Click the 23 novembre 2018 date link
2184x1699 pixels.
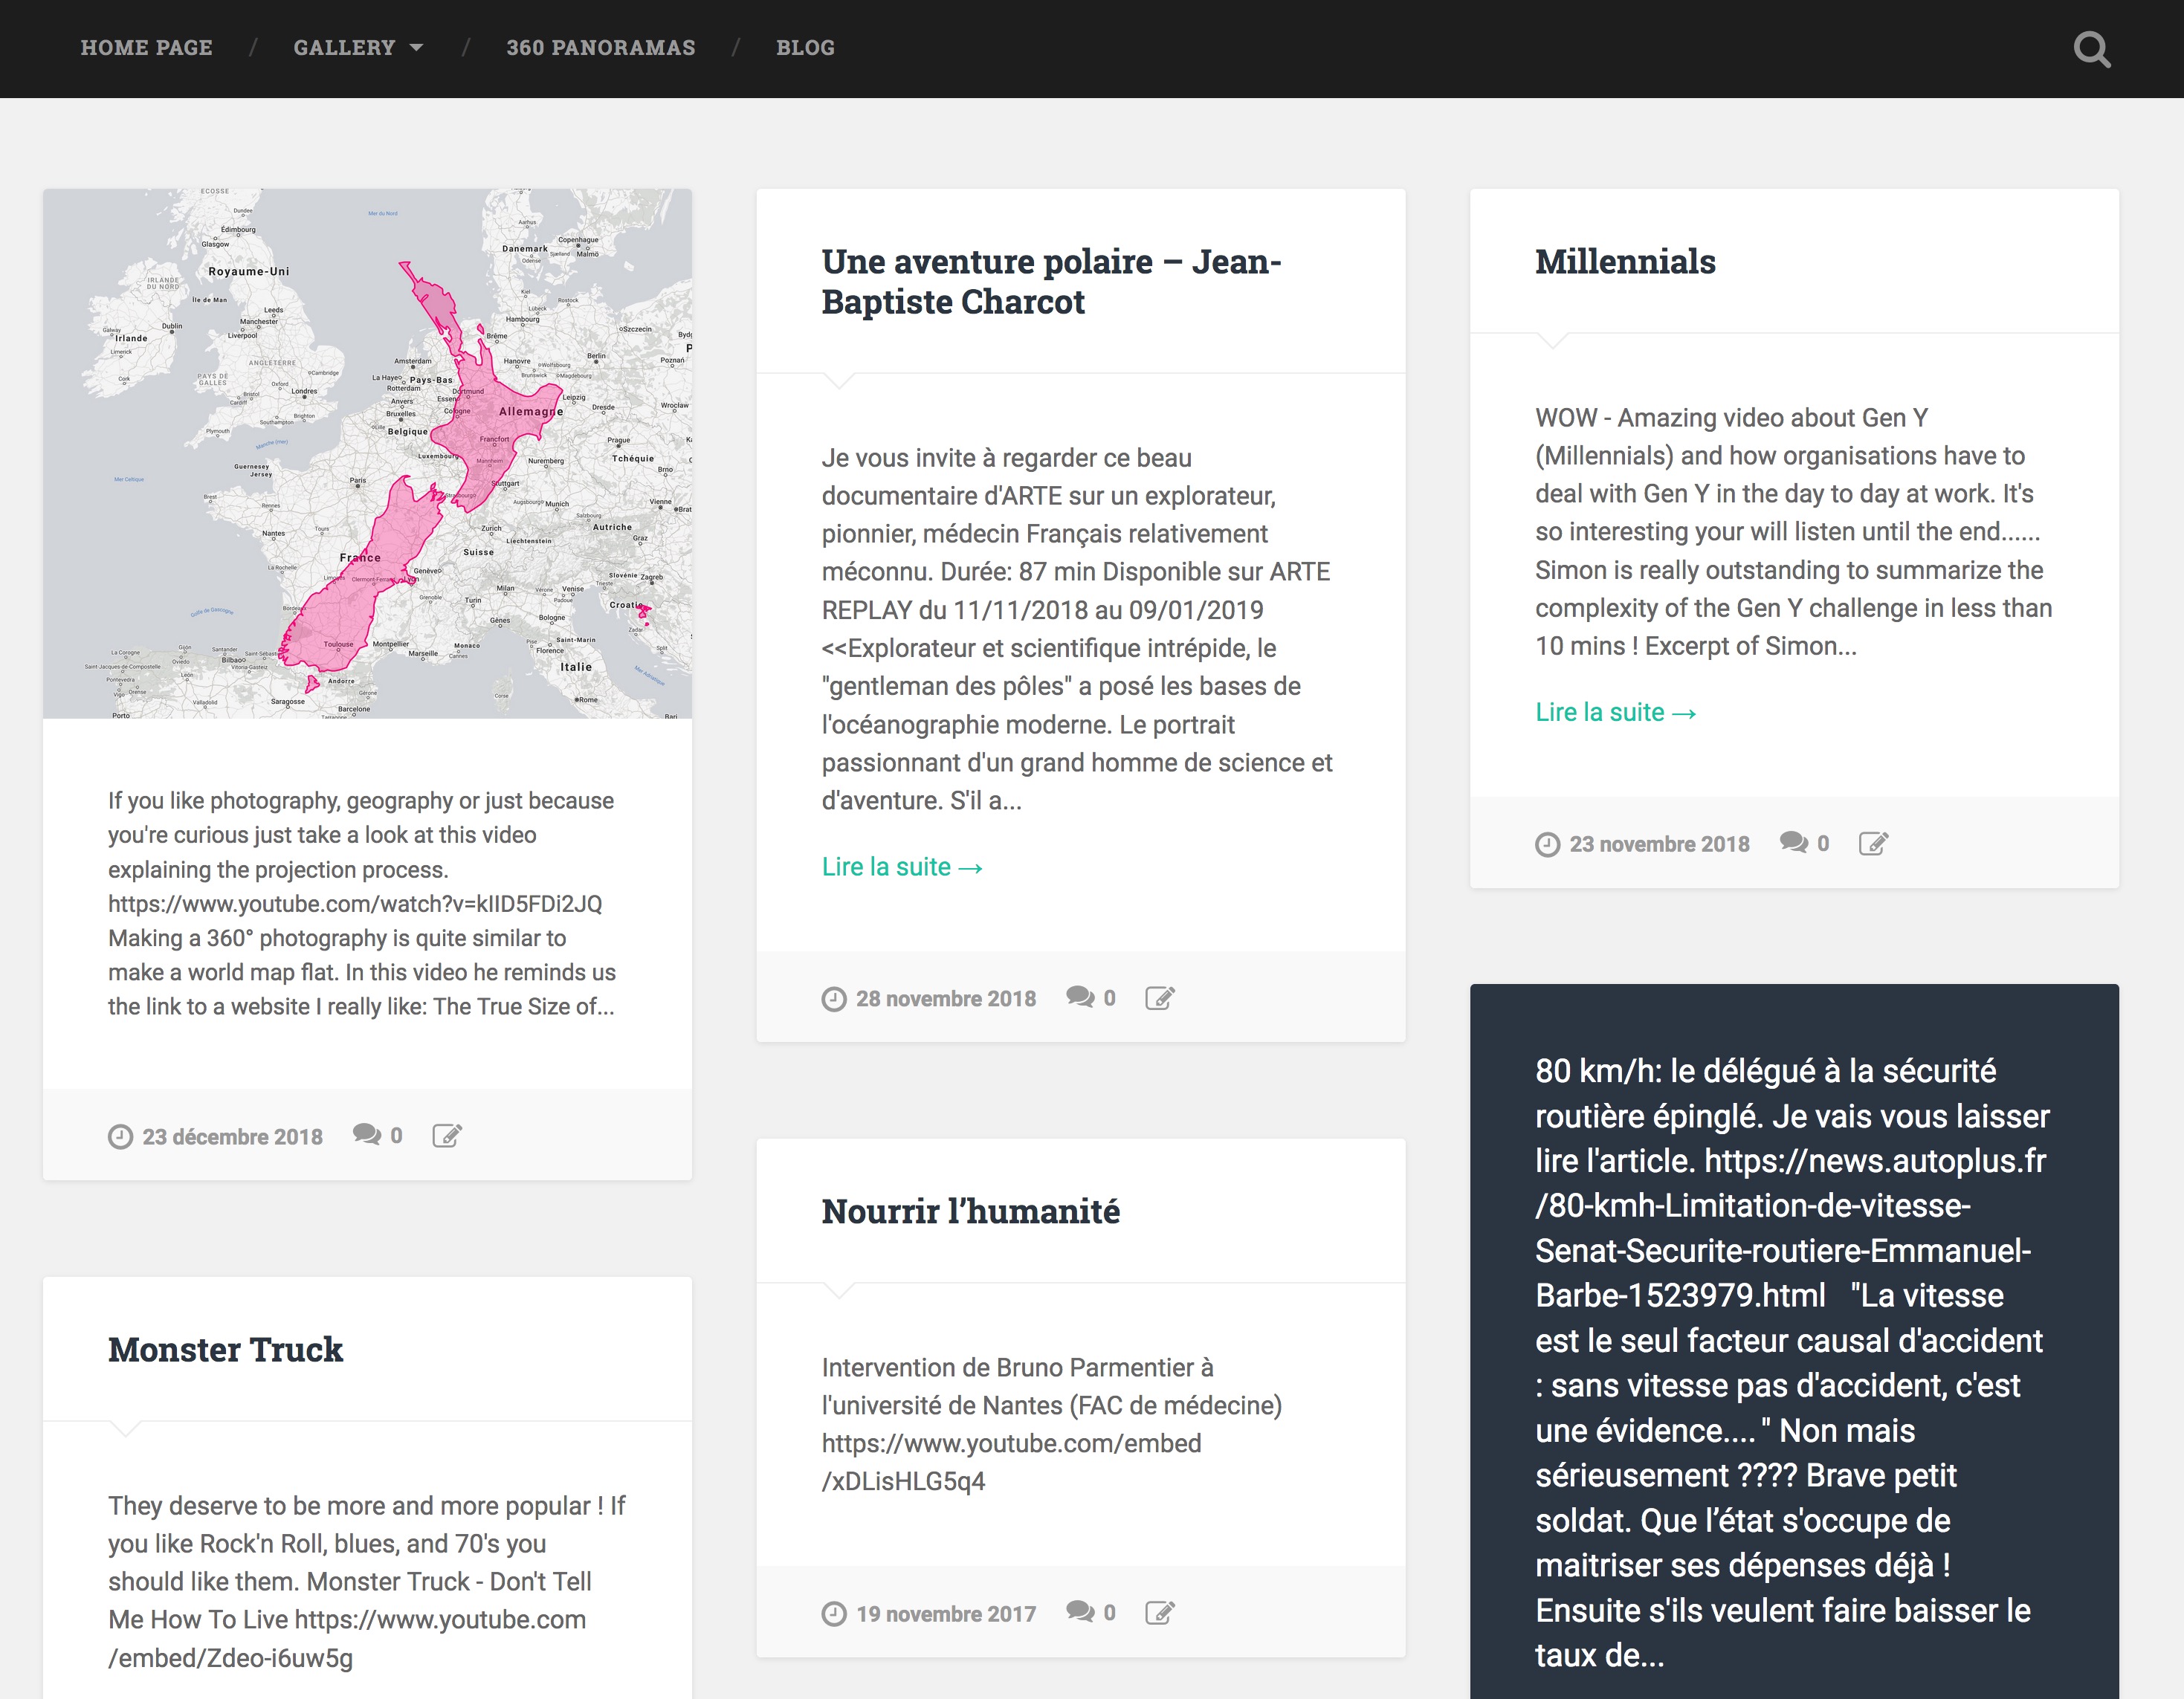(x=1658, y=844)
